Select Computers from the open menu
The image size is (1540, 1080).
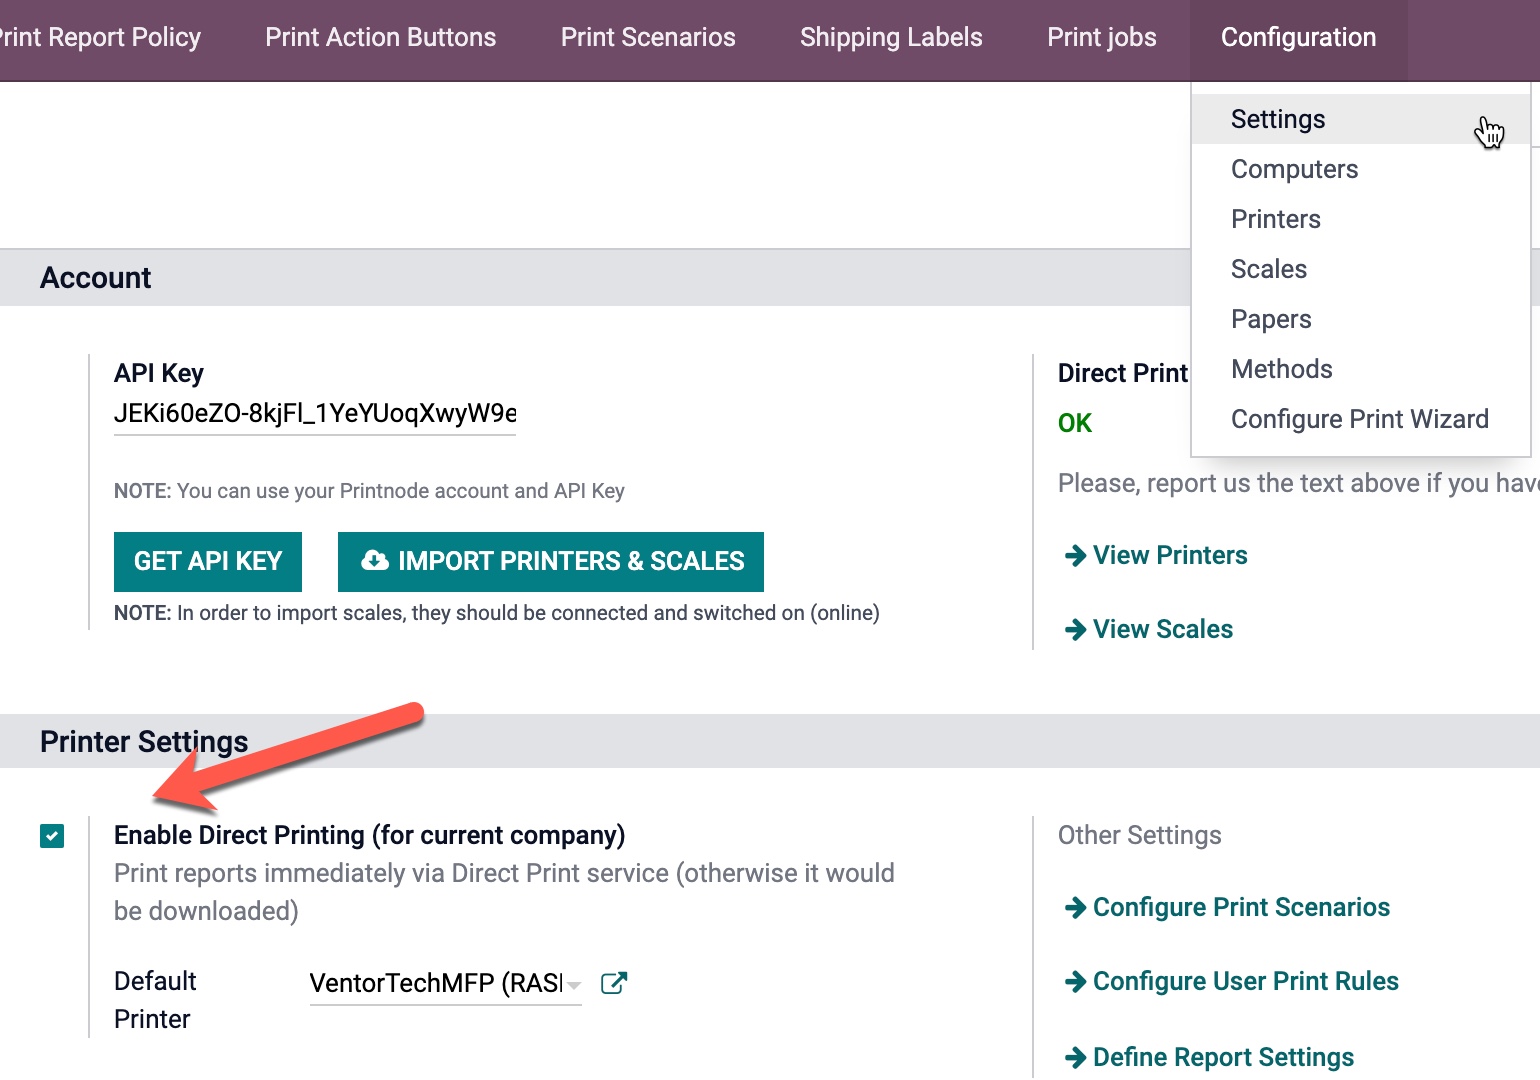pos(1294,168)
